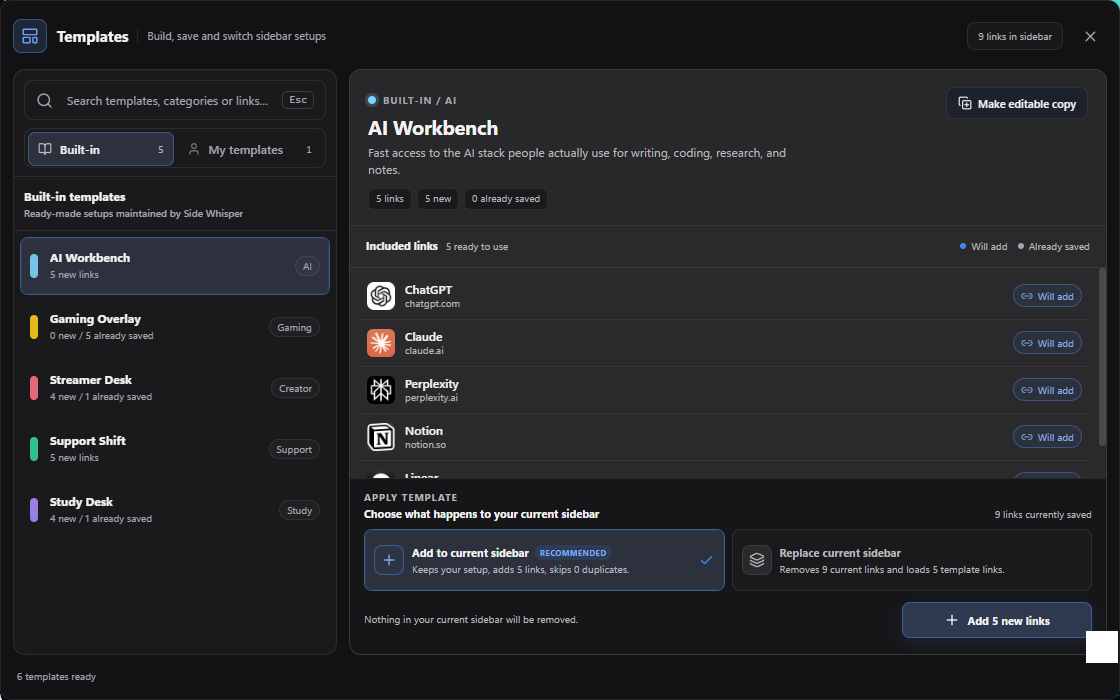Click the '0 already saved' chip

(x=506, y=199)
